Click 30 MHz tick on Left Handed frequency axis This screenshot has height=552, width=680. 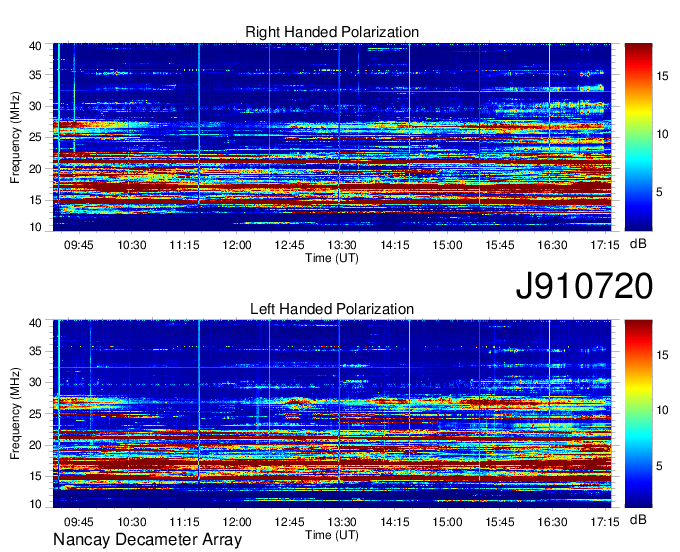[x=35, y=382]
